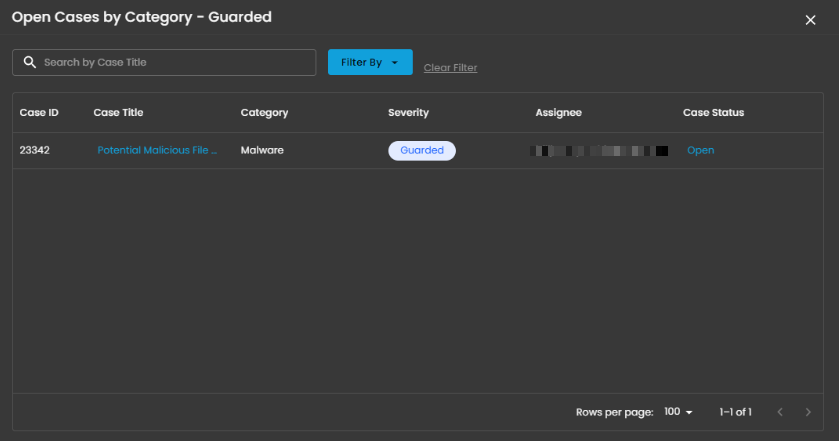Sort by the Severity column header
Viewport: 839px width, 441px height.
(x=408, y=113)
